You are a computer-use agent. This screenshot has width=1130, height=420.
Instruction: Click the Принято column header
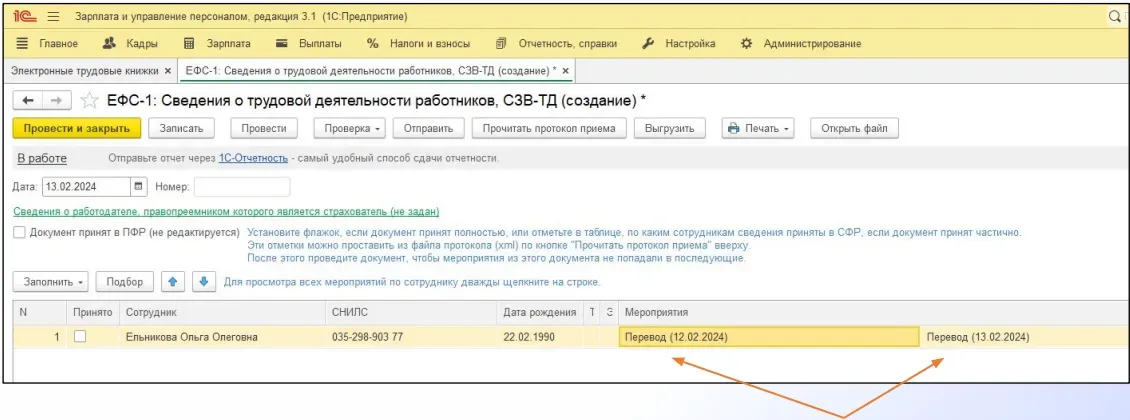point(93,313)
